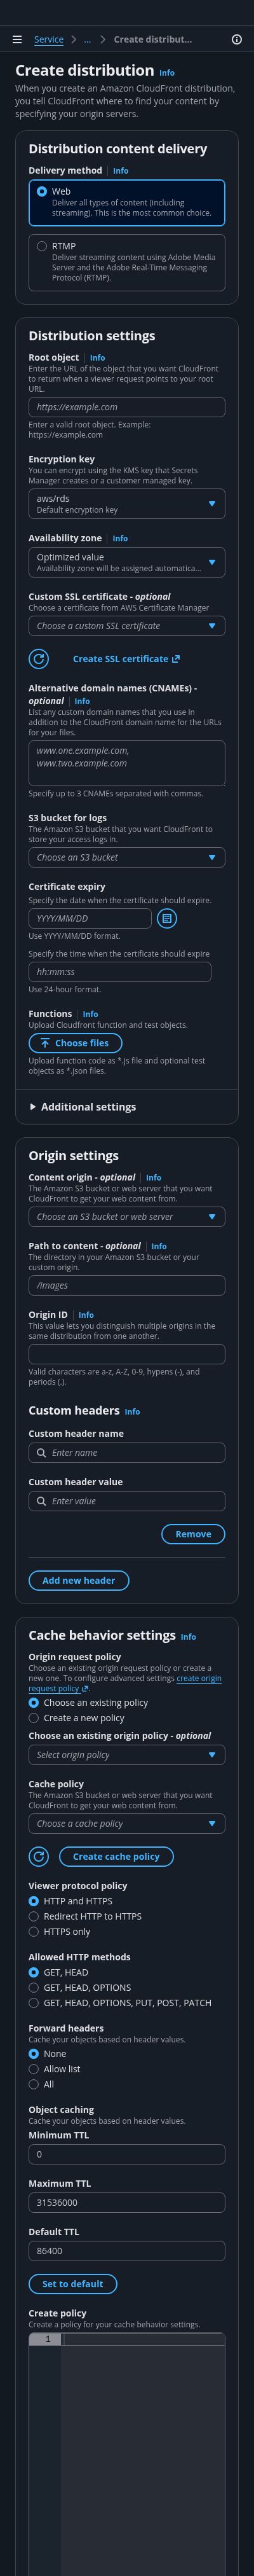Click the search icon in Custom header name
254x2576 pixels.
coord(42,1453)
